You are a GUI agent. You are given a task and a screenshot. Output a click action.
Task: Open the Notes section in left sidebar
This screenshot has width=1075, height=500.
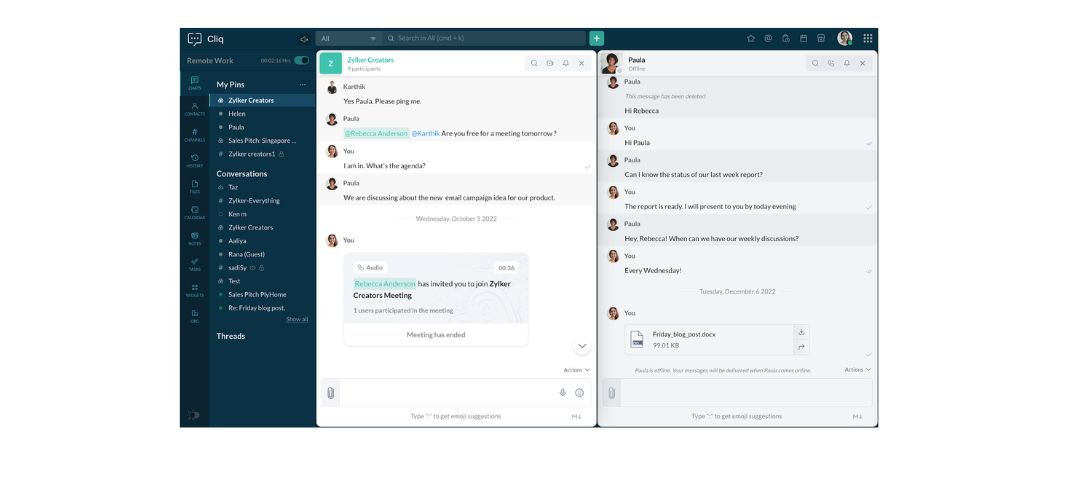[194, 237]
